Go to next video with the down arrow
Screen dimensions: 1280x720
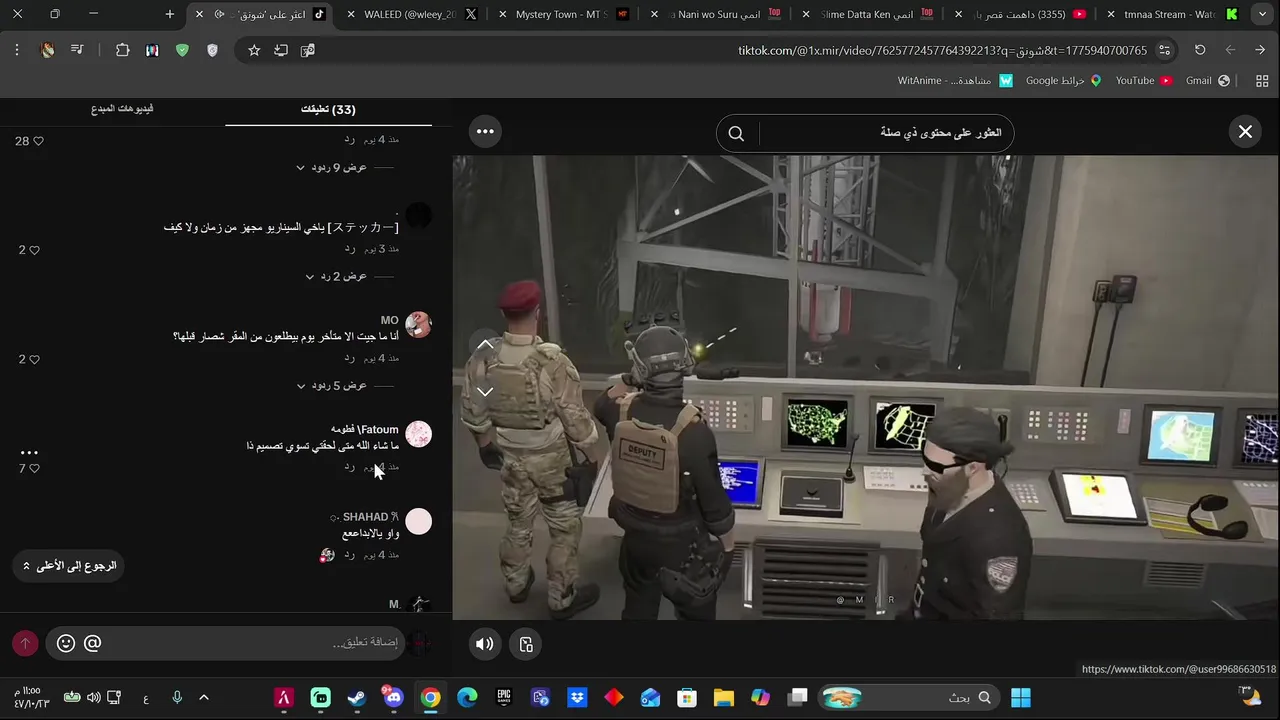[485, 391]
